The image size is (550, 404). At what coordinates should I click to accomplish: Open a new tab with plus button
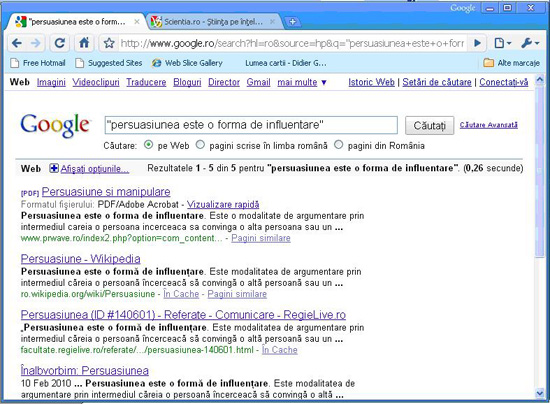(292, 22)
